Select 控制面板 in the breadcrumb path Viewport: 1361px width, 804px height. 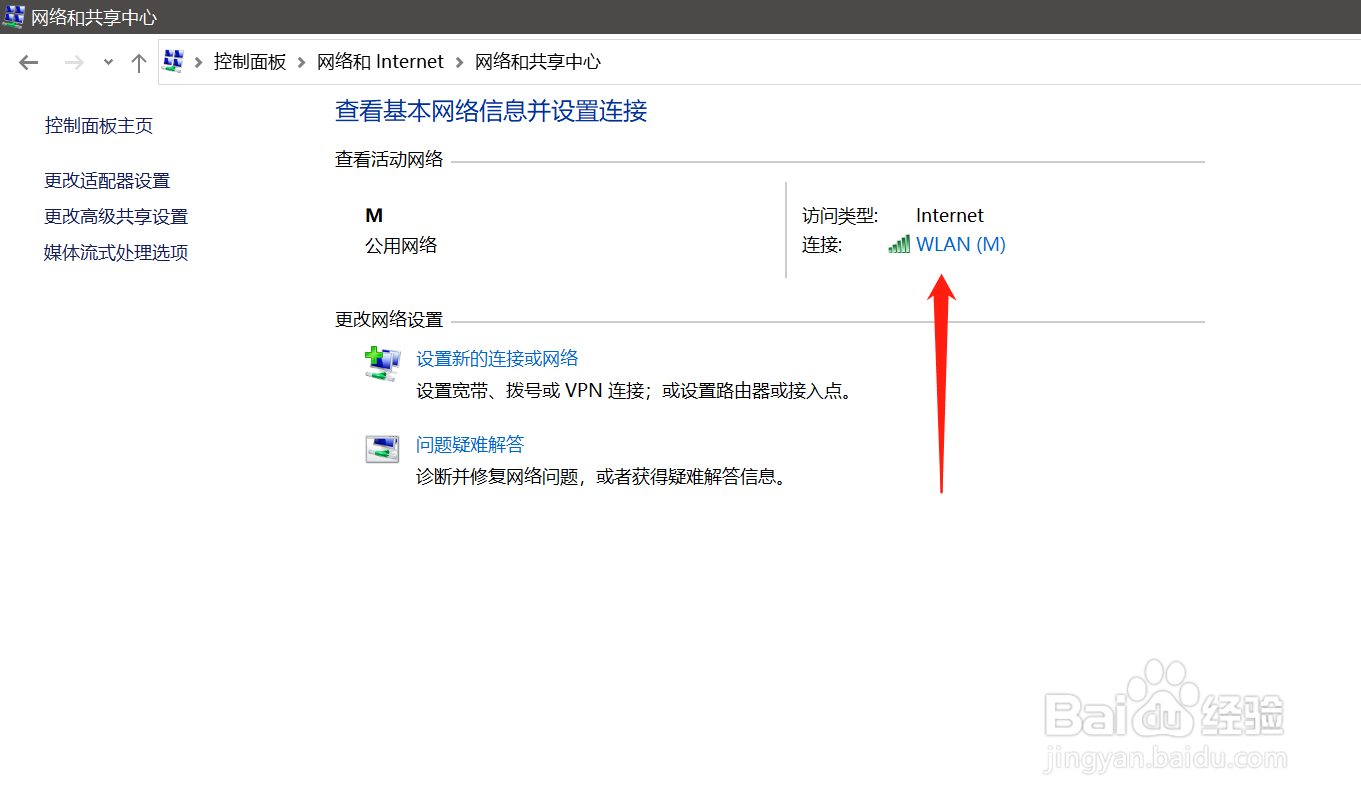250,61
